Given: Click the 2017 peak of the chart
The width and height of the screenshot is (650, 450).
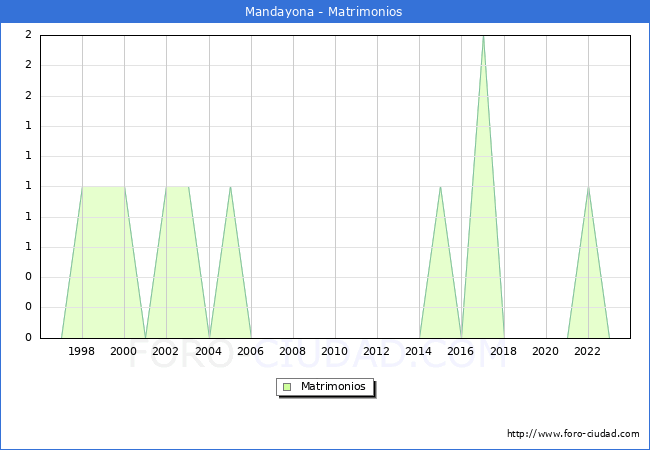Looking at the screenshot, I should pyautogui.click(x=483, y=36).
